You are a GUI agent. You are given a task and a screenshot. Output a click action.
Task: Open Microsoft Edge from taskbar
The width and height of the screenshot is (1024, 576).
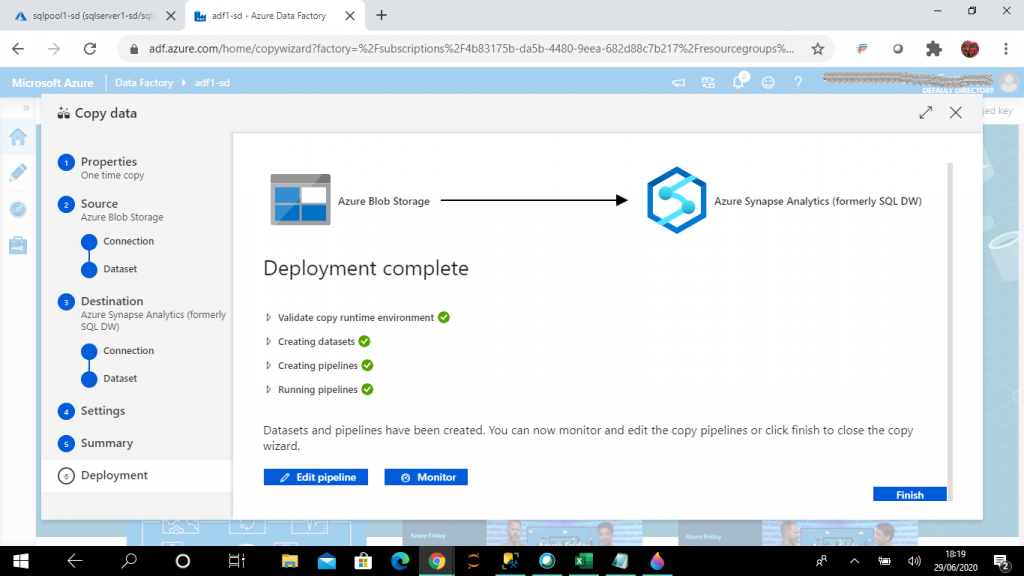400,561
